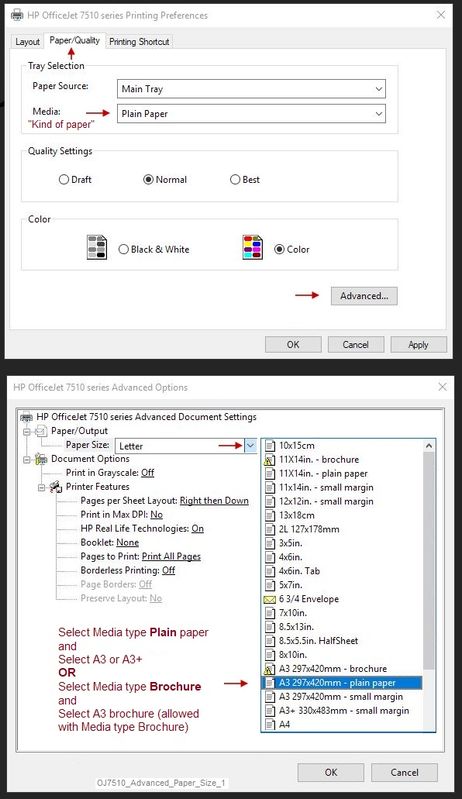Select 12x12in. - small margin size

point(326,501)
